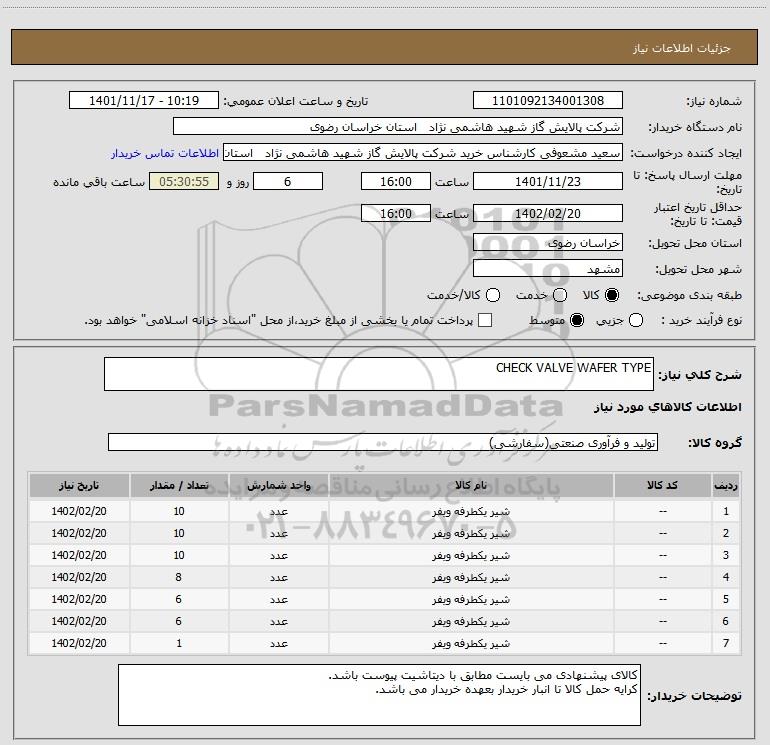Image resolution: width=770 pixels, height=745 pixels.
Task: Click remaining days field showing 6
Action: (x=288, y=181)
